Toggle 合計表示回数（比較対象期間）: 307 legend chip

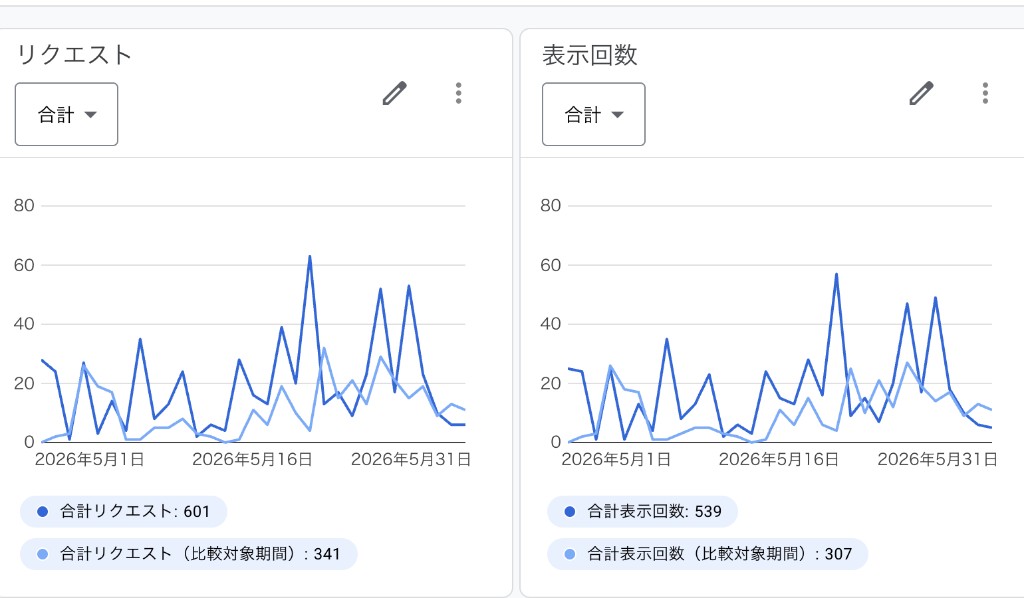click(x=707, y=554)
